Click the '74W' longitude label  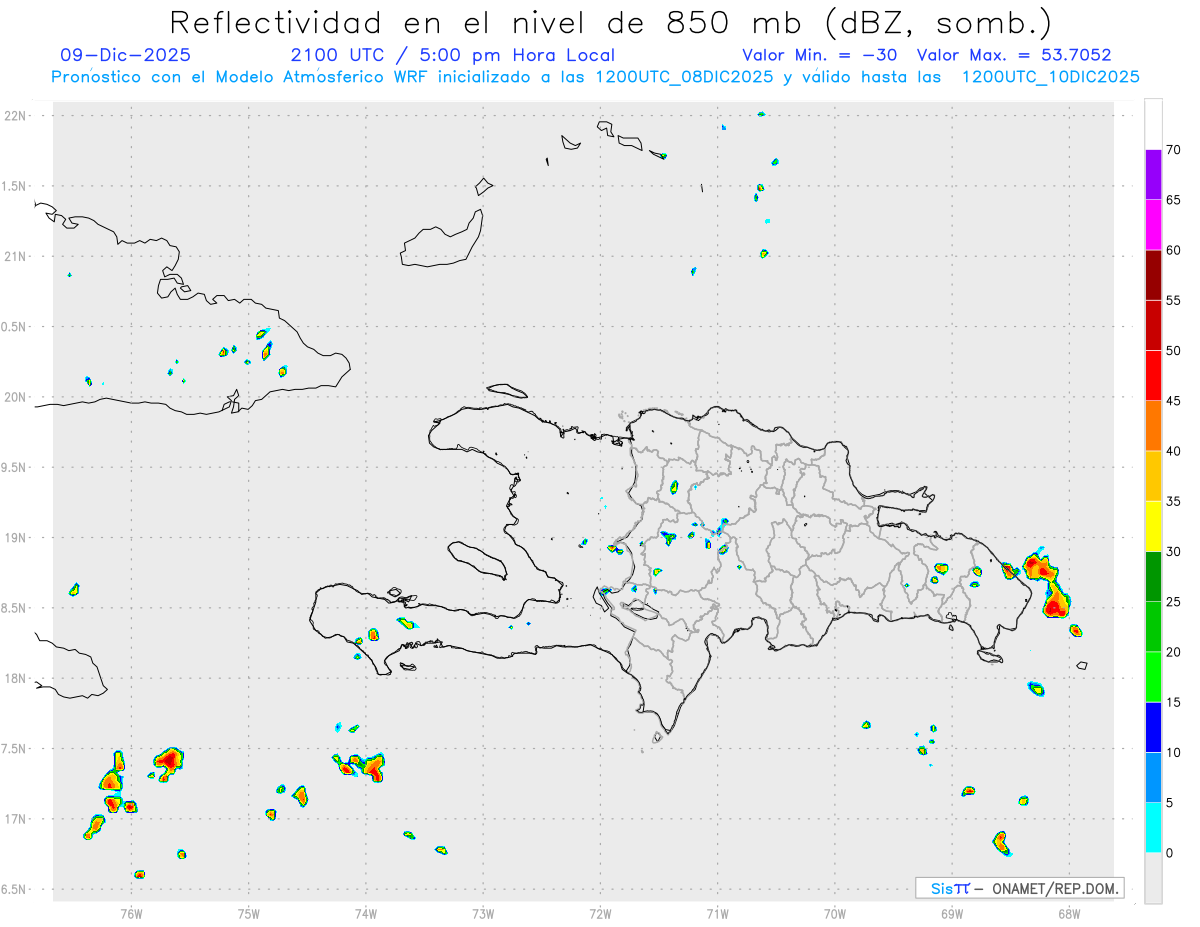tap(366, 913)
